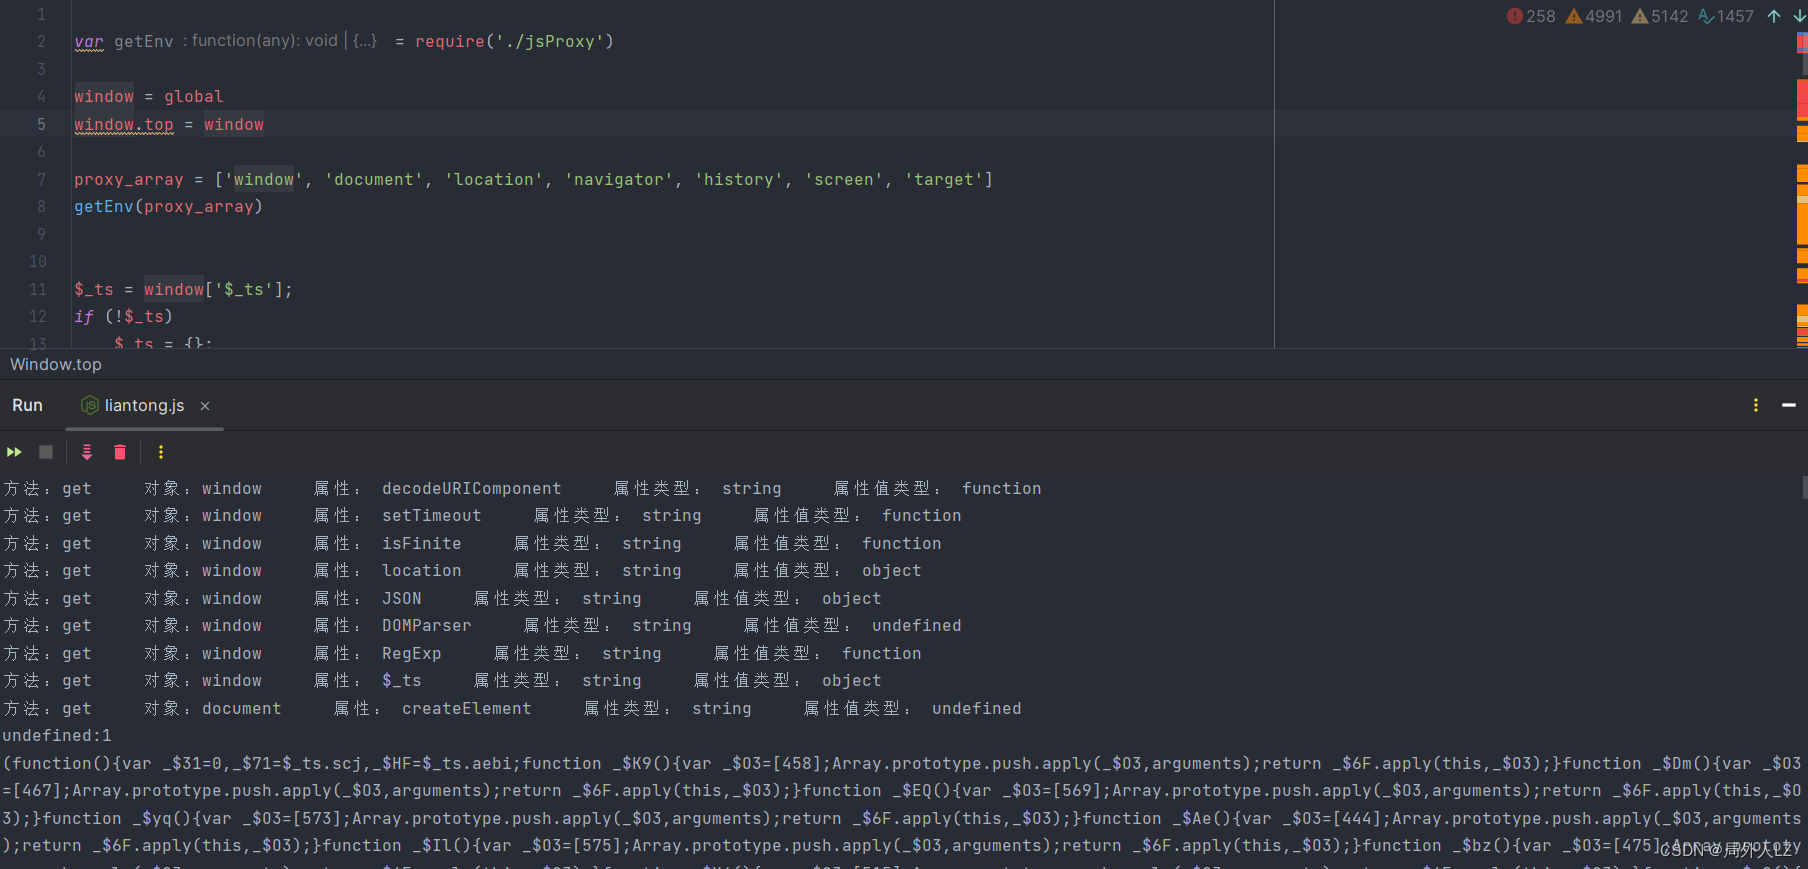The image size is (1808, 869).
Task: Click 'undefined:1' line in console
Action: [x=57, y=735]
